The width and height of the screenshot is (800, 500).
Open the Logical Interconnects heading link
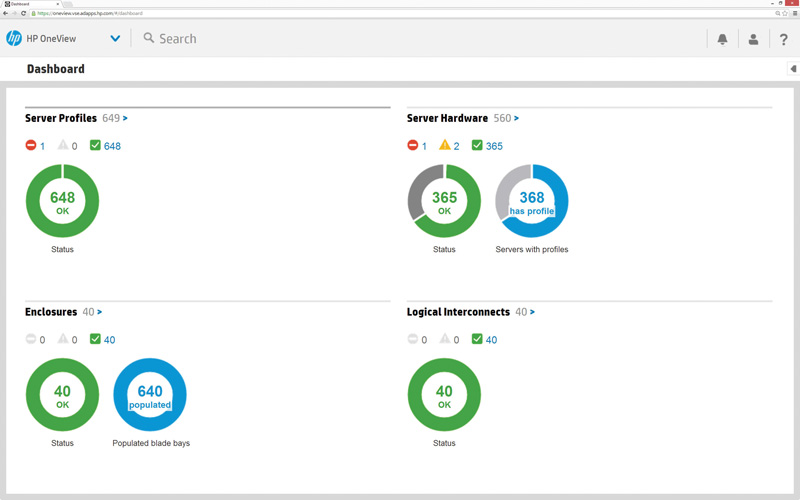[458, 312]
